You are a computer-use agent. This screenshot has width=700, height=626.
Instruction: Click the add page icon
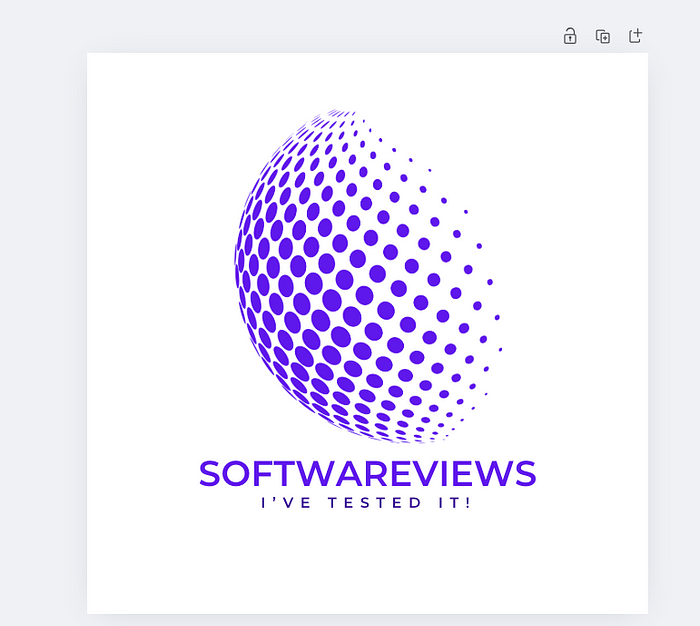tap(635, 36)
